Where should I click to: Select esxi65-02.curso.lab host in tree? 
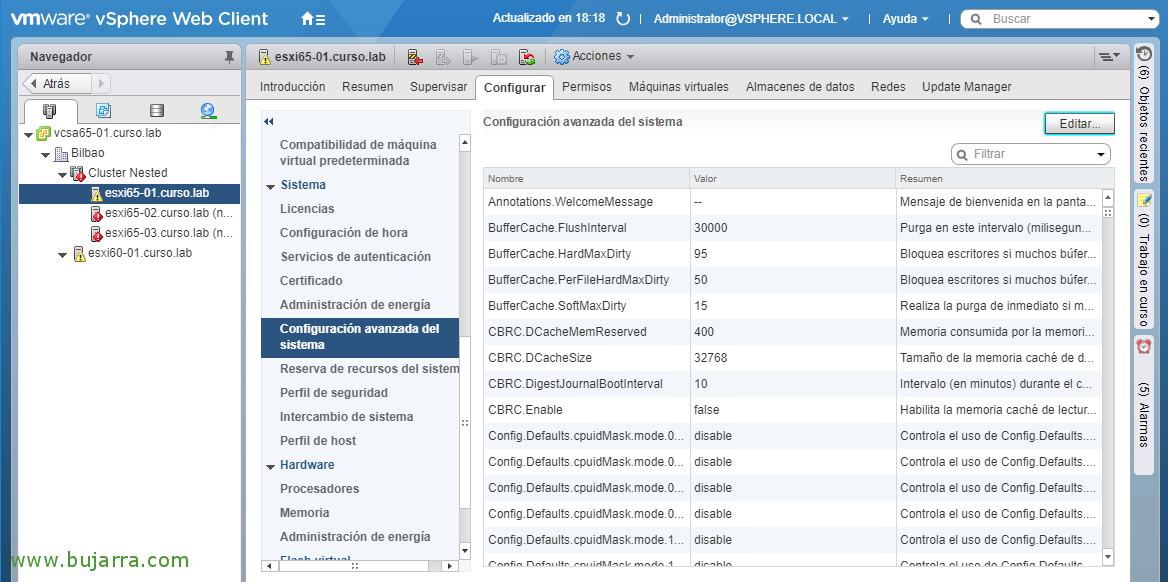coord(162,214)
